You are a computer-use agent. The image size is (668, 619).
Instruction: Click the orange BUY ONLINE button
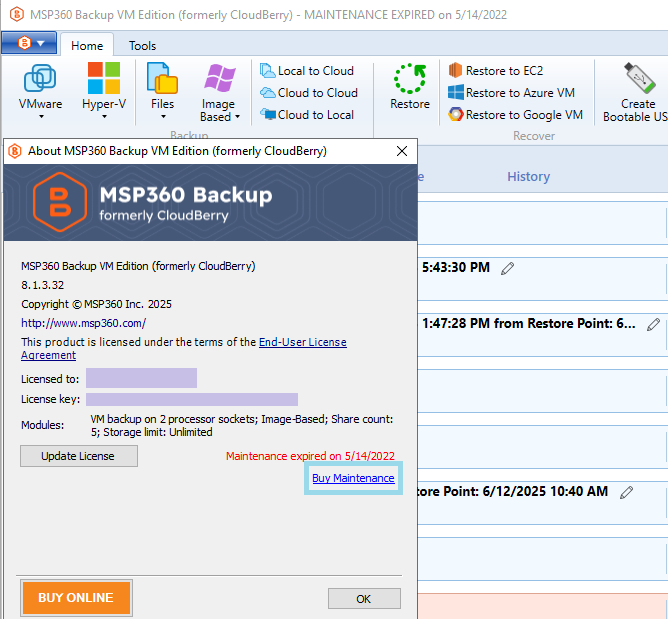[x=76, y=598]
